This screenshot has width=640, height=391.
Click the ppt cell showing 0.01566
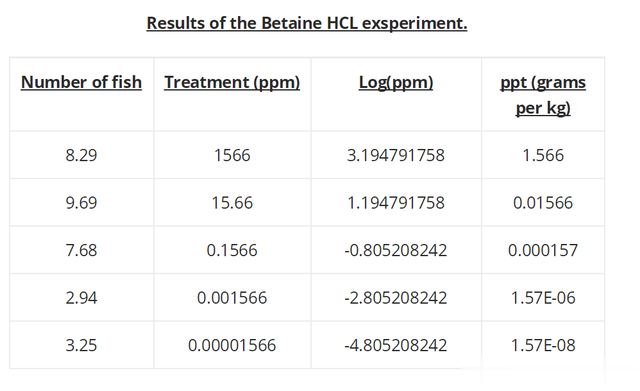point(543,202)
